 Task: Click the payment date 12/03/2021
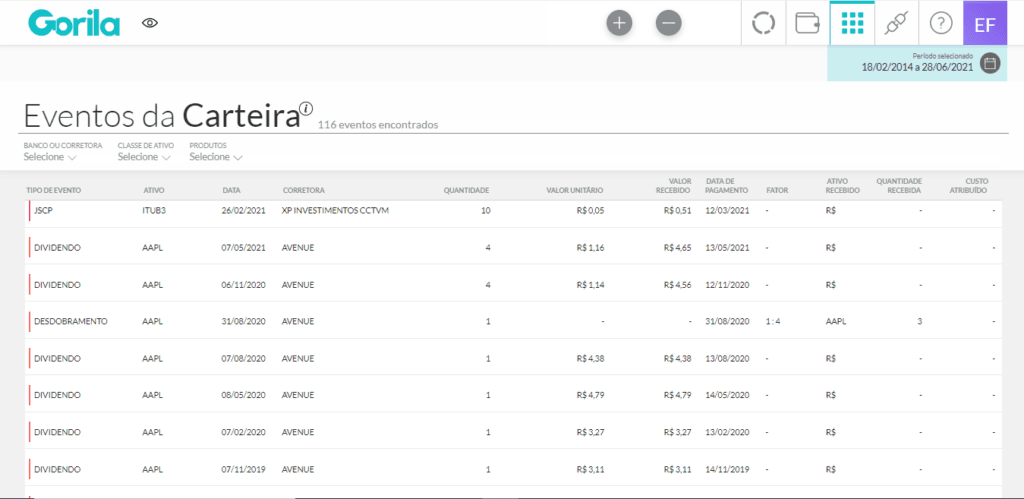point(728,211)
